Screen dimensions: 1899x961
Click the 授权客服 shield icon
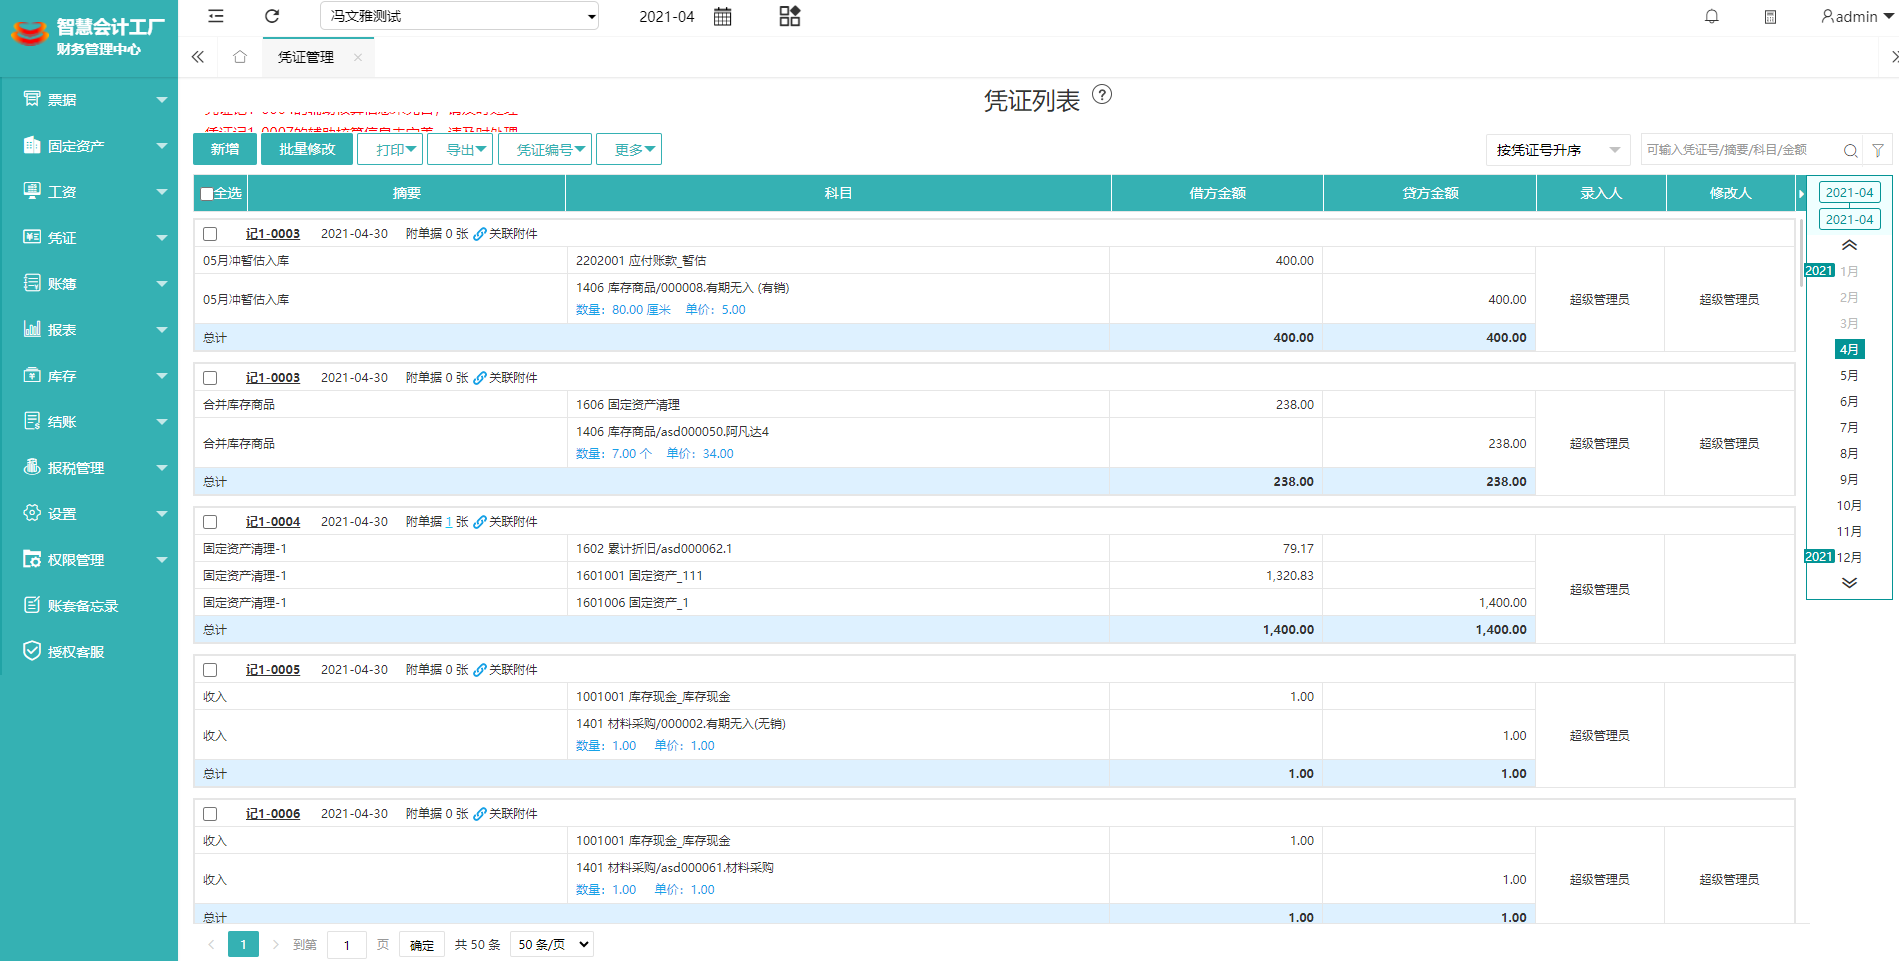[32, 651]
